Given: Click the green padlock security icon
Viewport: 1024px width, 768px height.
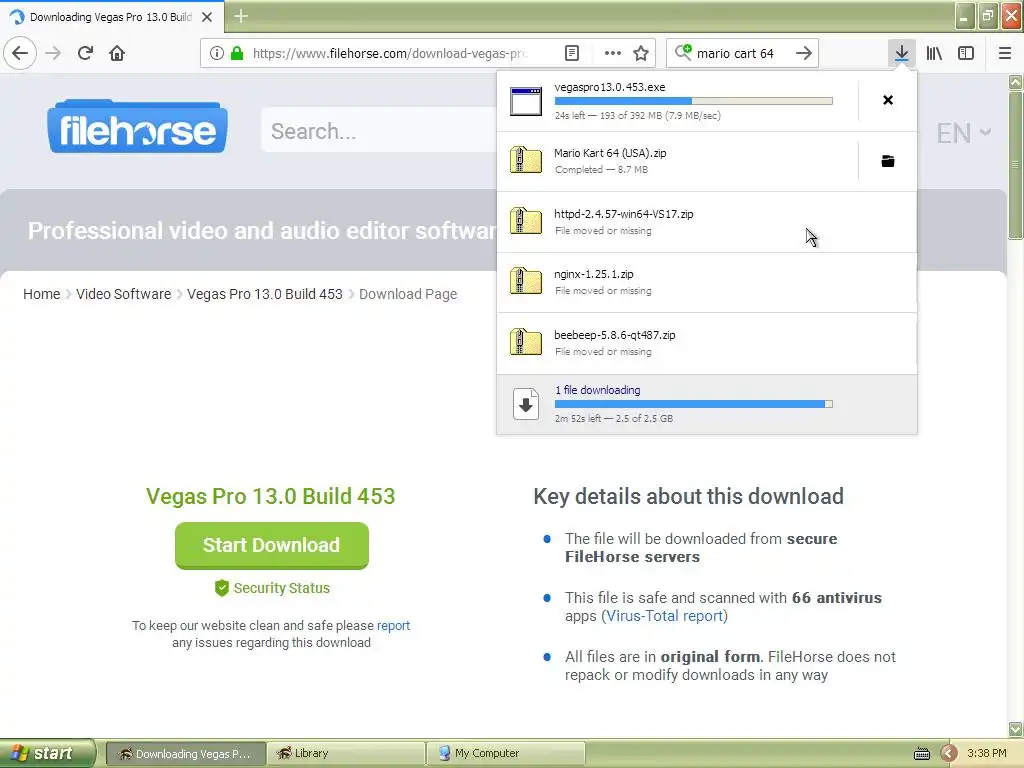Looking at the screenshot, I should click(237, 53).
